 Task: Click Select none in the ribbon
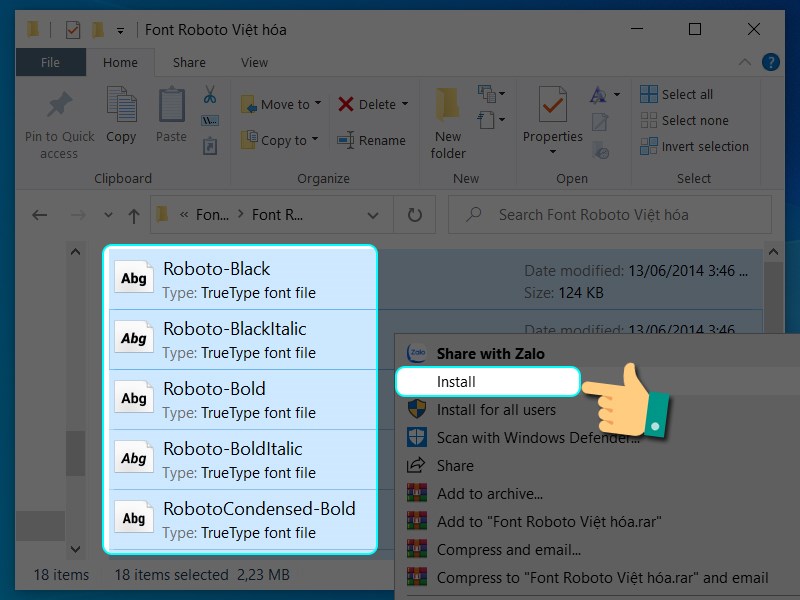point(684,120)
